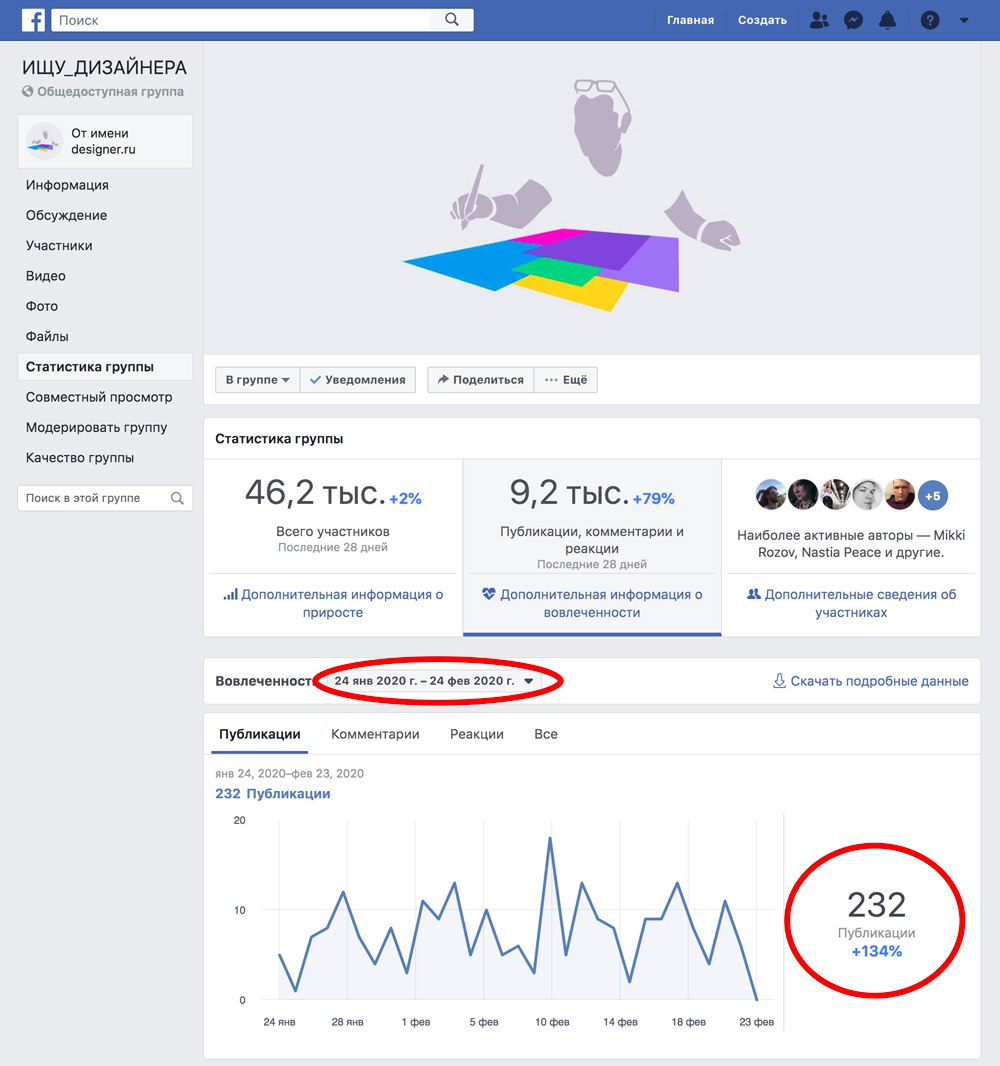Open 'Участники' in group sidebar
Viewport: 1000px width, 1066px height.
click(59, 245)
